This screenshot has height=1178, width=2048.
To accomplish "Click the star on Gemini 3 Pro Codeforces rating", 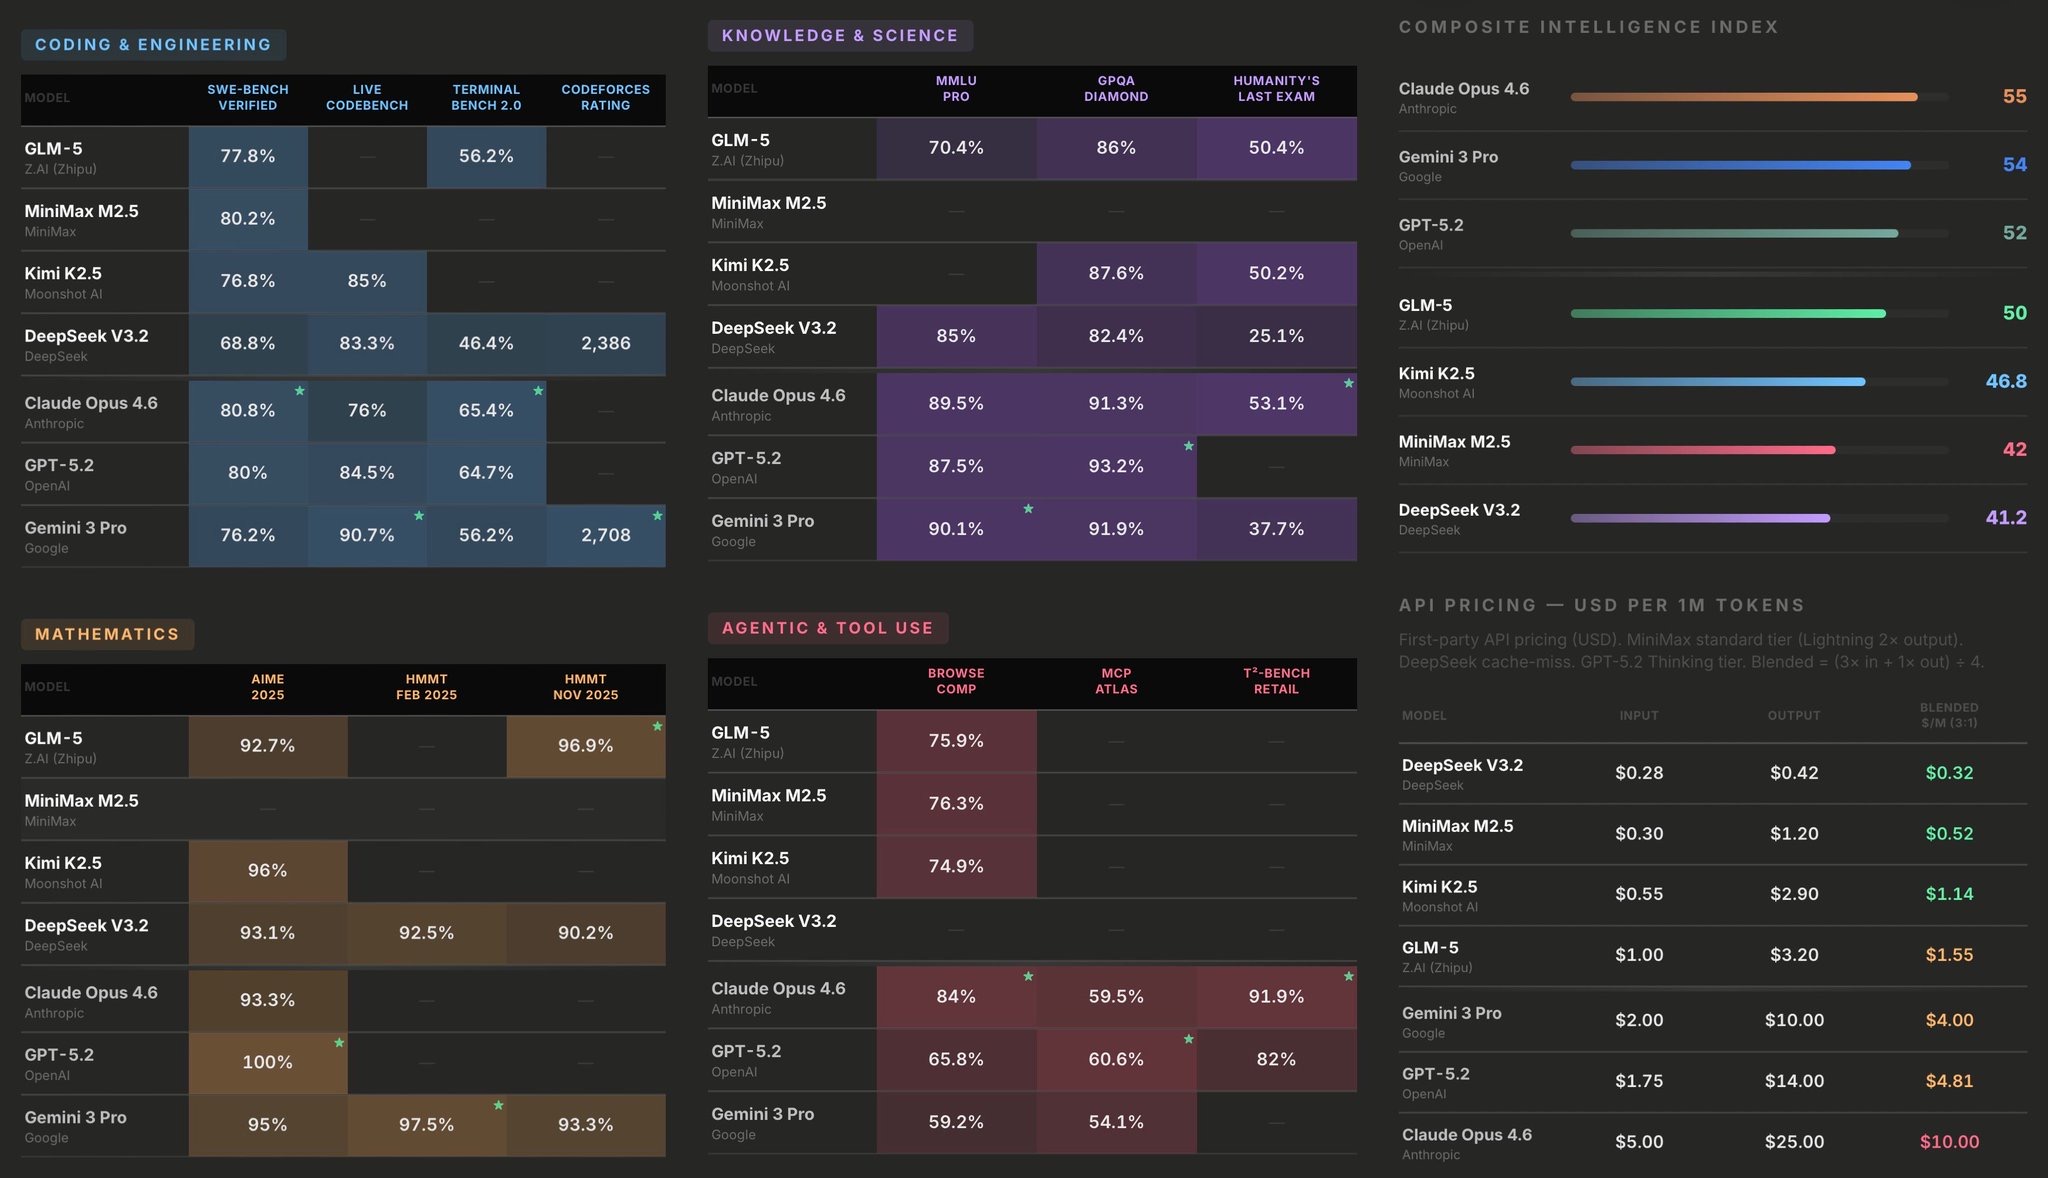I will tap(657, 516).
